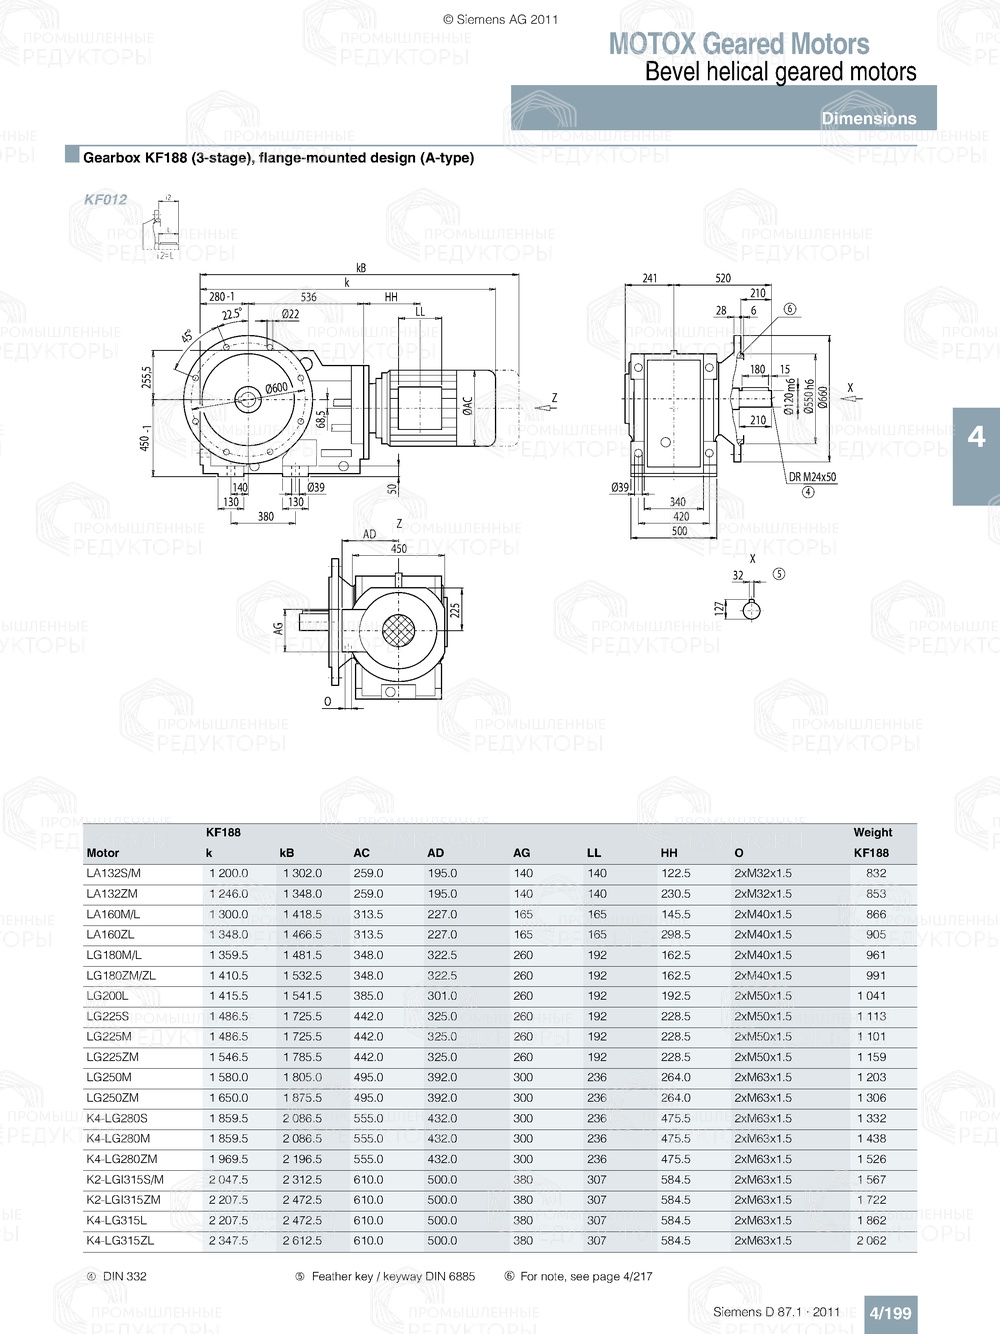Click the note symbol before page 4/217 reference
The width and height of the screenshot is (1000, 1334).
[x=508, y=1276]
